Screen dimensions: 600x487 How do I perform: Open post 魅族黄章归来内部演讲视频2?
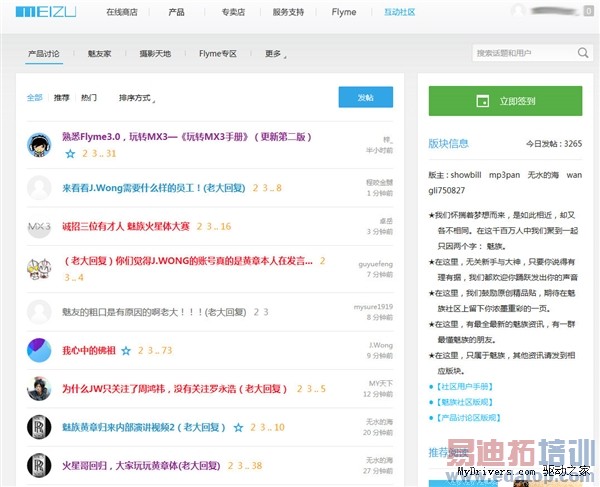[144, 427]
